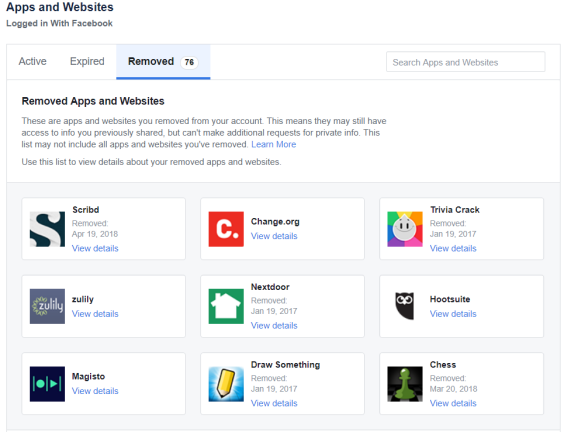View details for Chess
564x432 pixels.
tap(453, 404)
